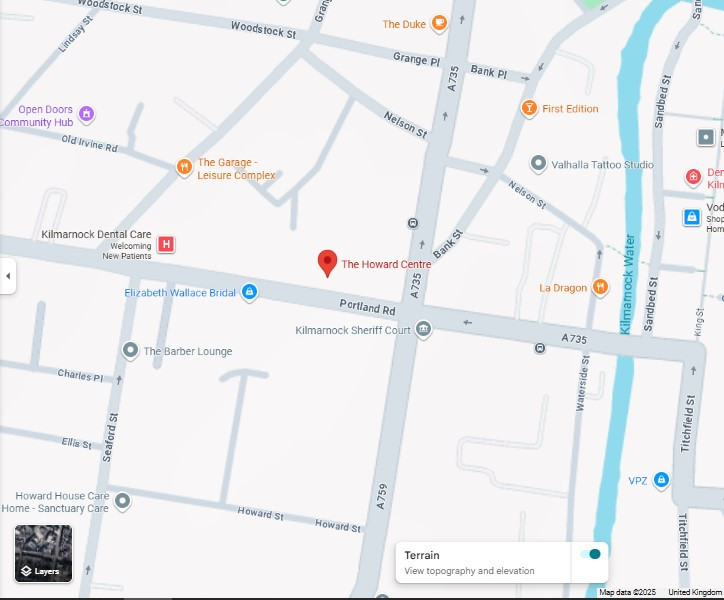Click Howard House Care Home pin
Image resolution: width=724 pixels, height=600 pixels.
(x=122, y=500)
